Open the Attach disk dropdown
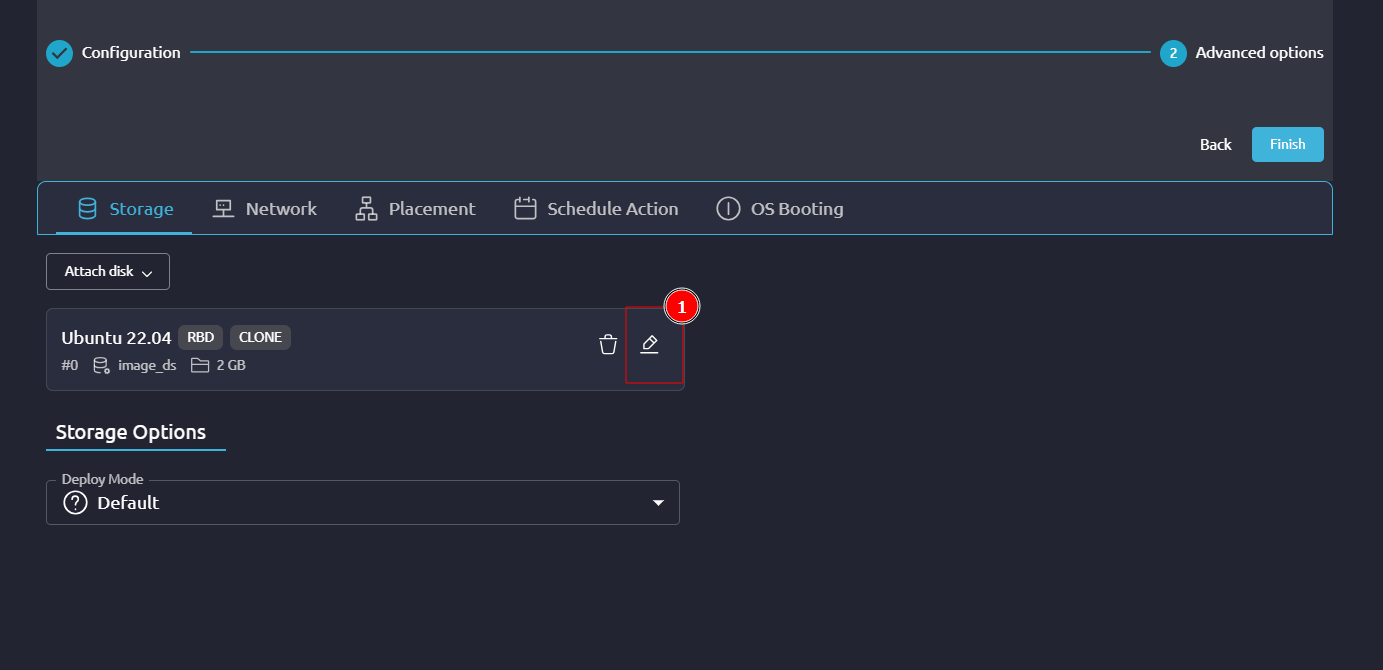Screen dimensions: 1383x670 107,271
